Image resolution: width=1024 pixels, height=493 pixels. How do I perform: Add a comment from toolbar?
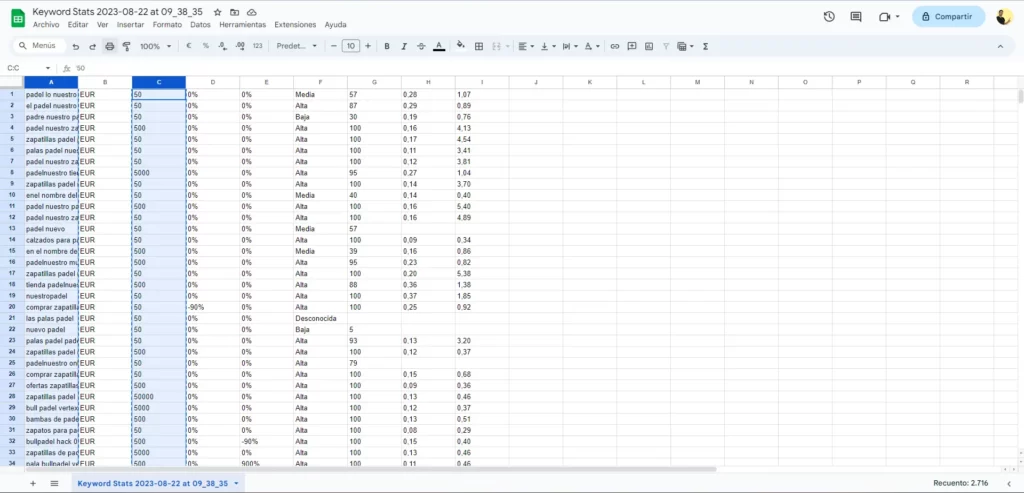[632, 46]
